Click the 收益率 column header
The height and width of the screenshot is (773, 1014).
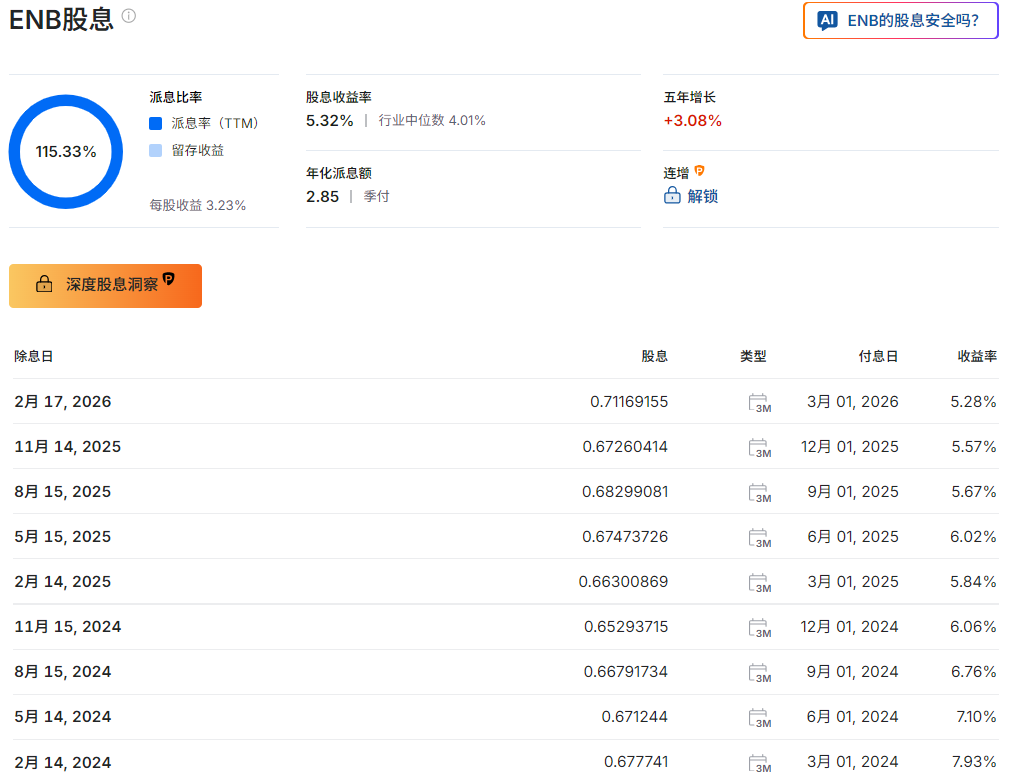[x=976, y=356]
